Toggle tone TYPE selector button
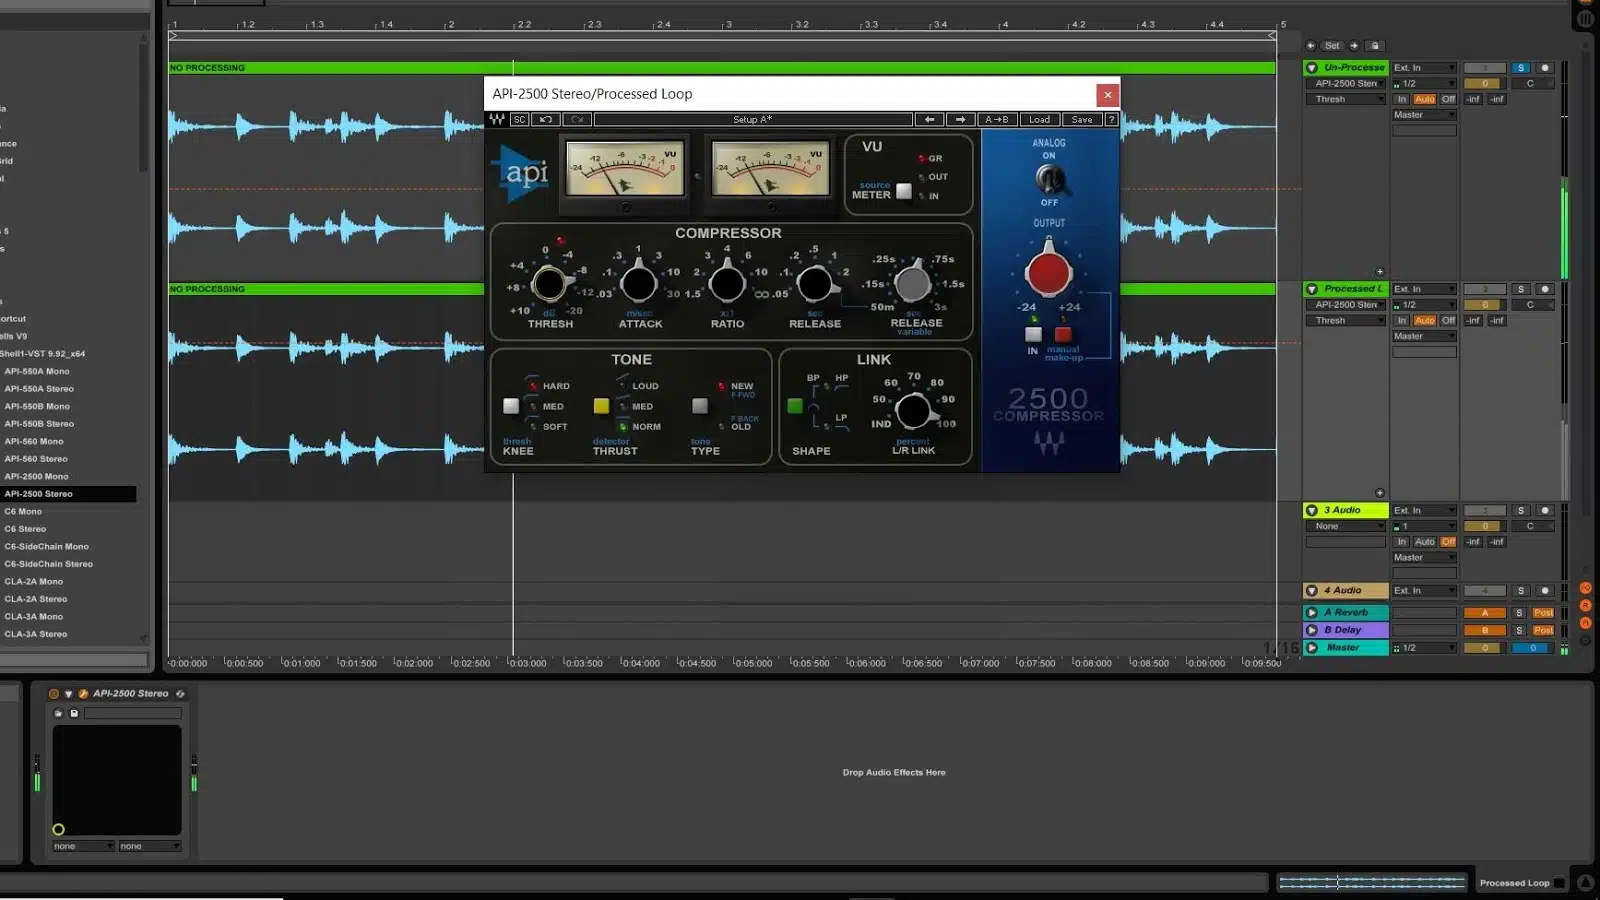The image size is (1600, 900). [x=700, y=406]
